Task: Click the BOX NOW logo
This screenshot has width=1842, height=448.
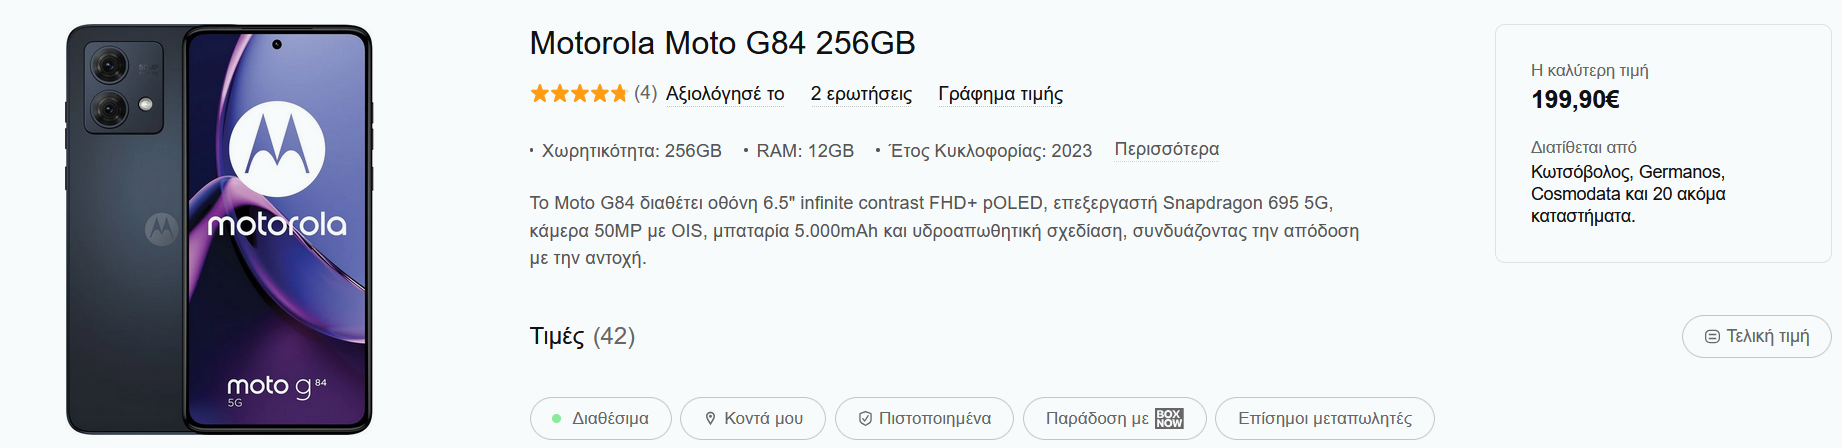Action: pos(1169,419)
